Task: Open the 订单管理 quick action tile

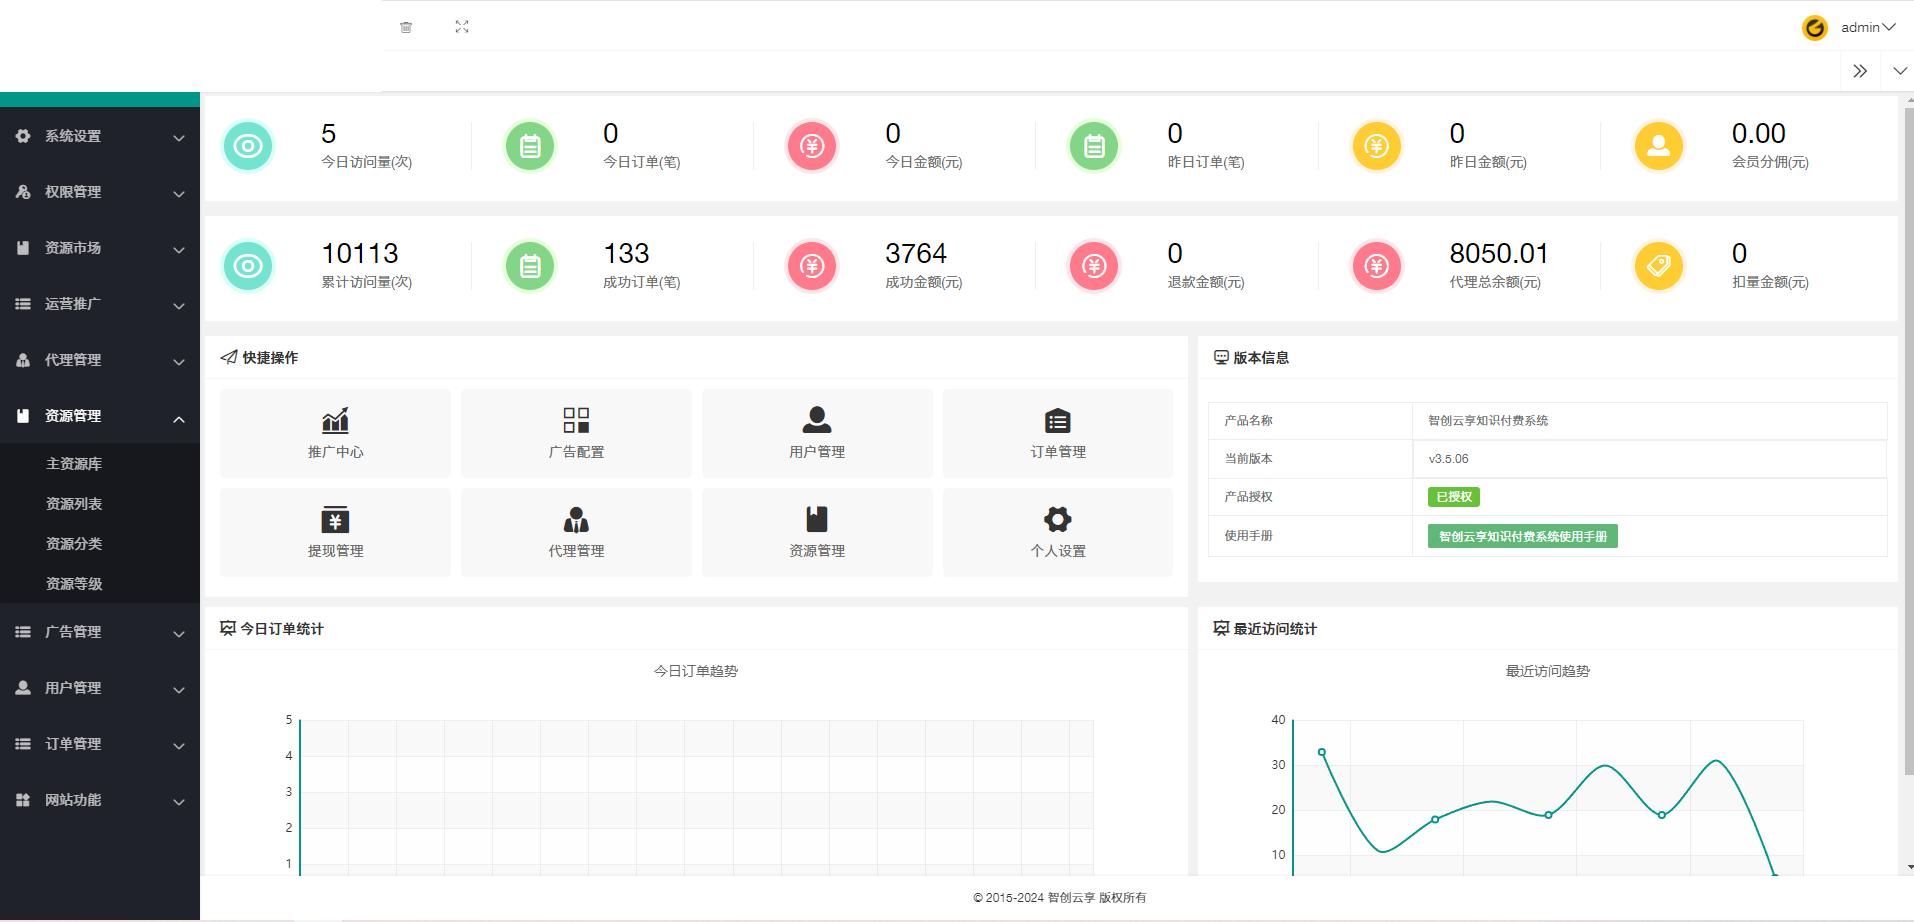Action: (x=1058, y=433)
